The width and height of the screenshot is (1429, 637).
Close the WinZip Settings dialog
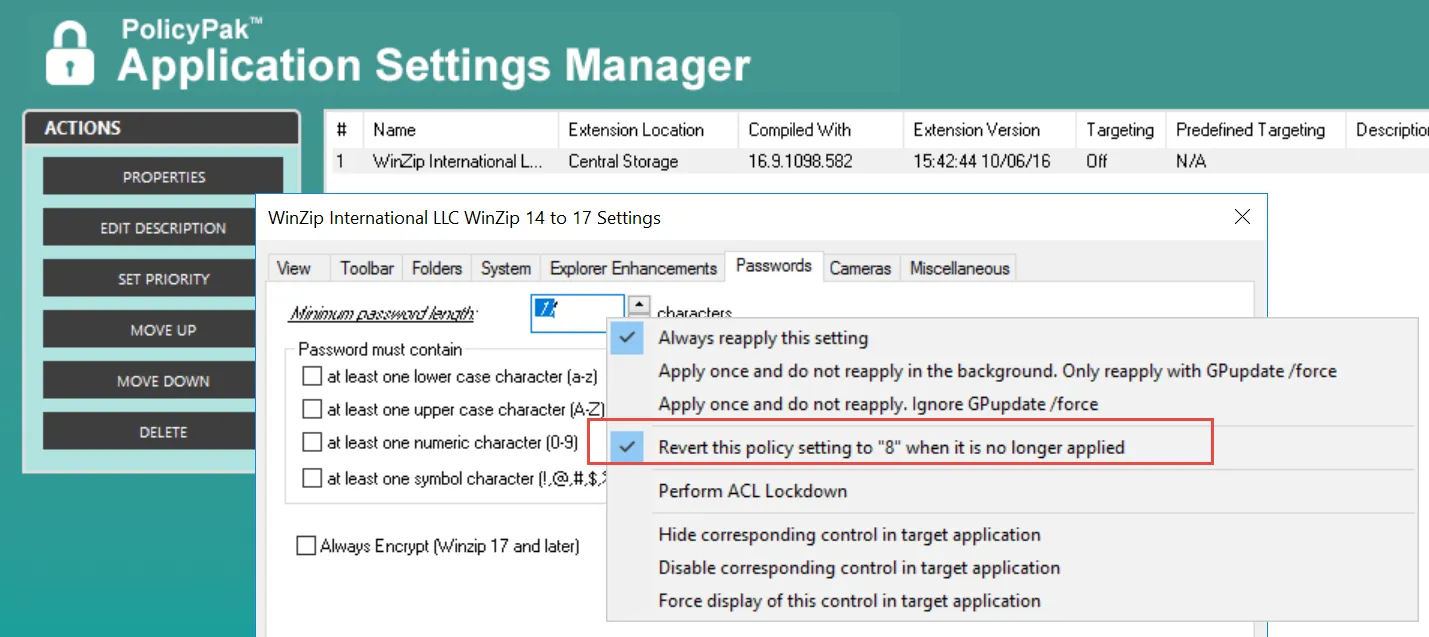pyautogui.click(x=1242, y=217)
